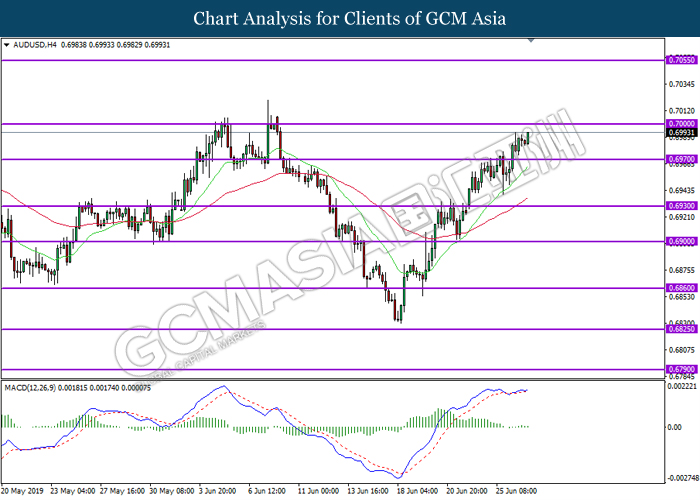Click the dropdown triangle beside AUDUSD,H4
Image resolution: width=700 pixels, height=500 pixels.
(x=8, y=46)
